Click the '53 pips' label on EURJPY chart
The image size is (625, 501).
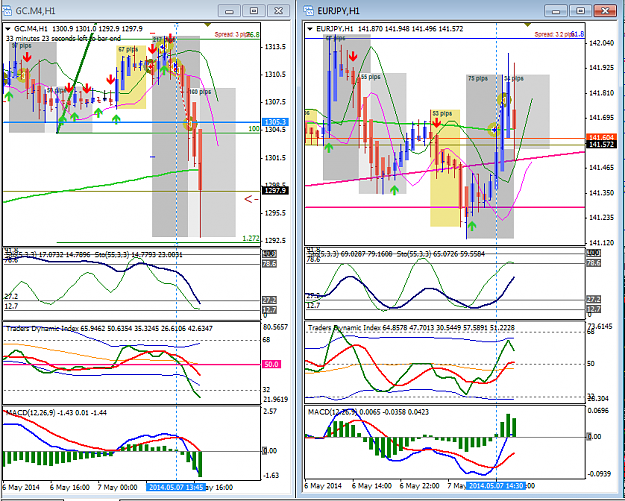(442, 114)
